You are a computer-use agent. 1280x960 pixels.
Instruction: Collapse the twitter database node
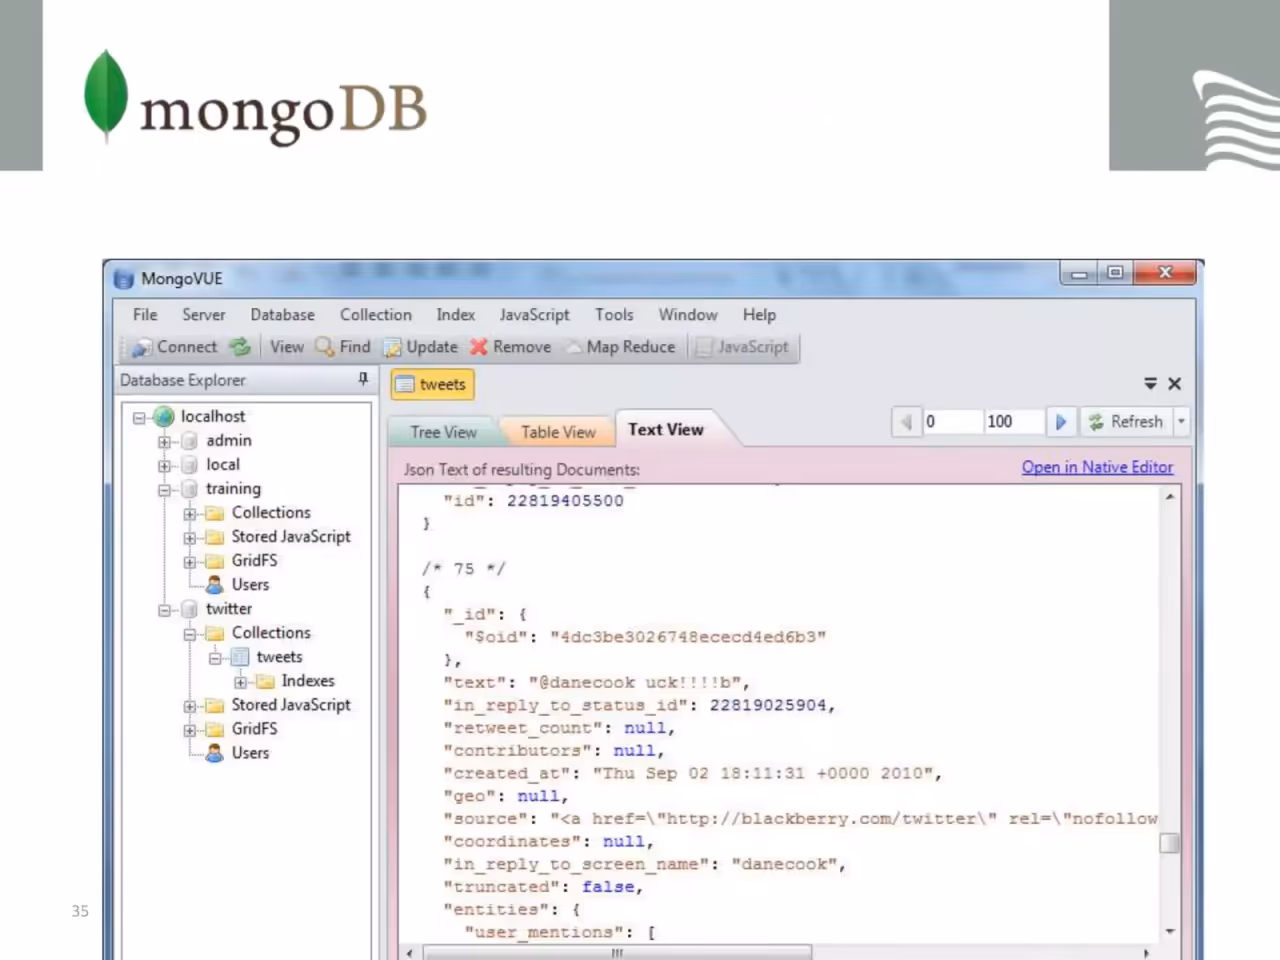tap(164, 609)
